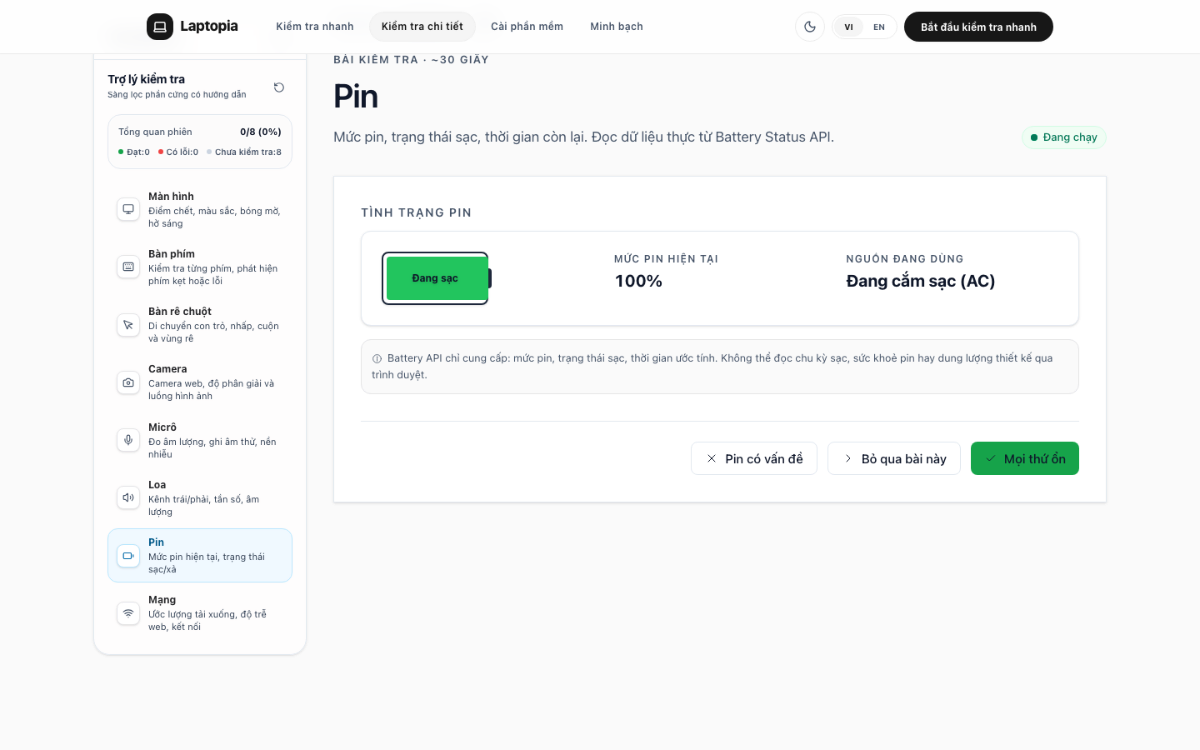Click the Chưa kiểm tra:8 counter

coord(244,152)
